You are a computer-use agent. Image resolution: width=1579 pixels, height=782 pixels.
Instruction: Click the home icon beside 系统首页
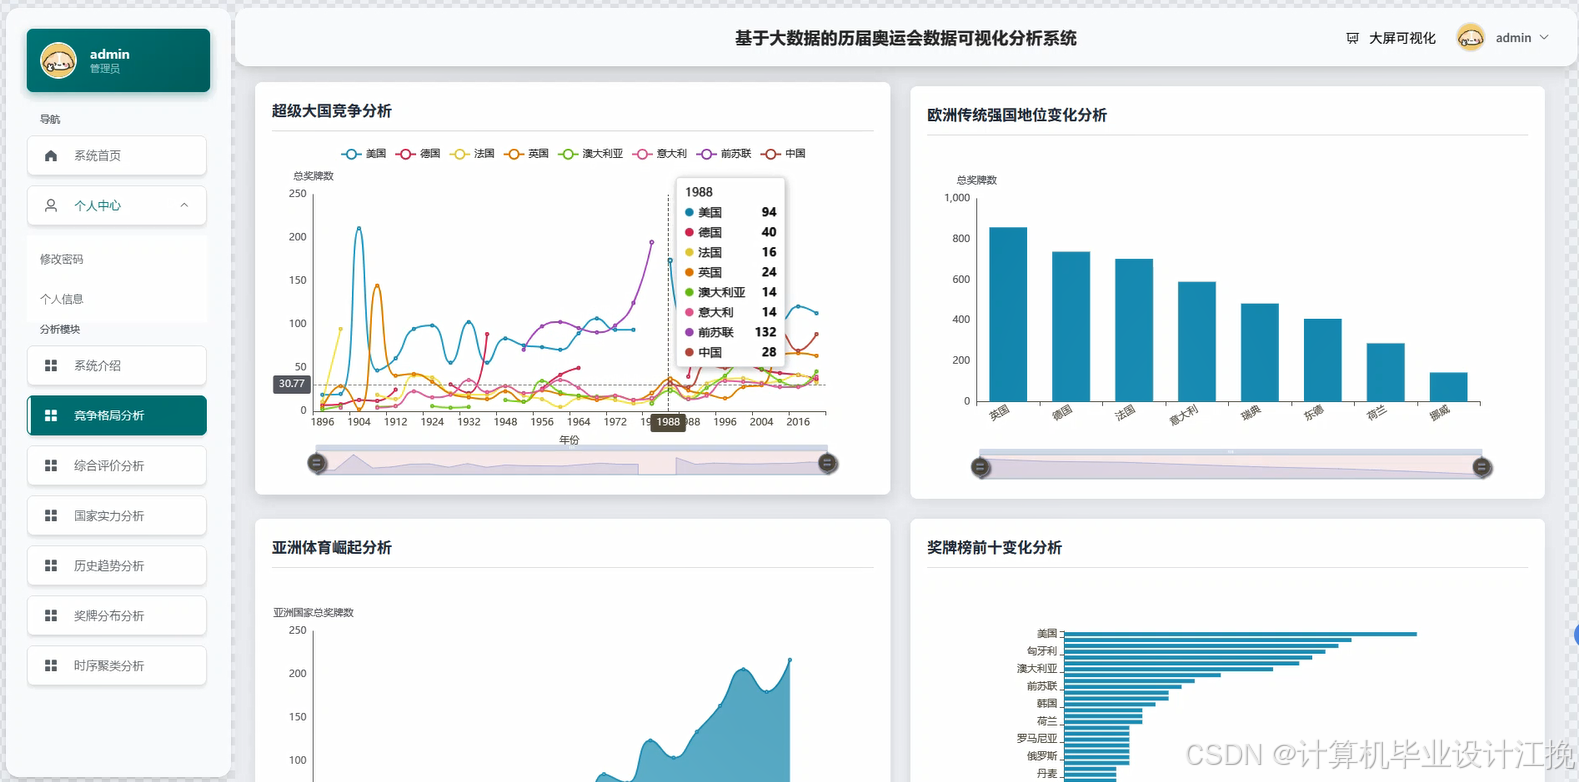coord(51,156)
